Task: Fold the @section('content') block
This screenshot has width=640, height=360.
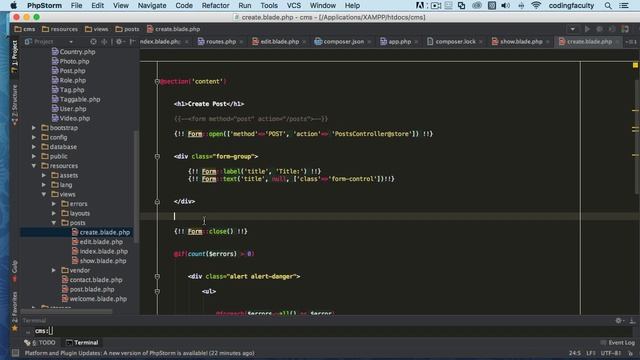Action: pos(157,82)
